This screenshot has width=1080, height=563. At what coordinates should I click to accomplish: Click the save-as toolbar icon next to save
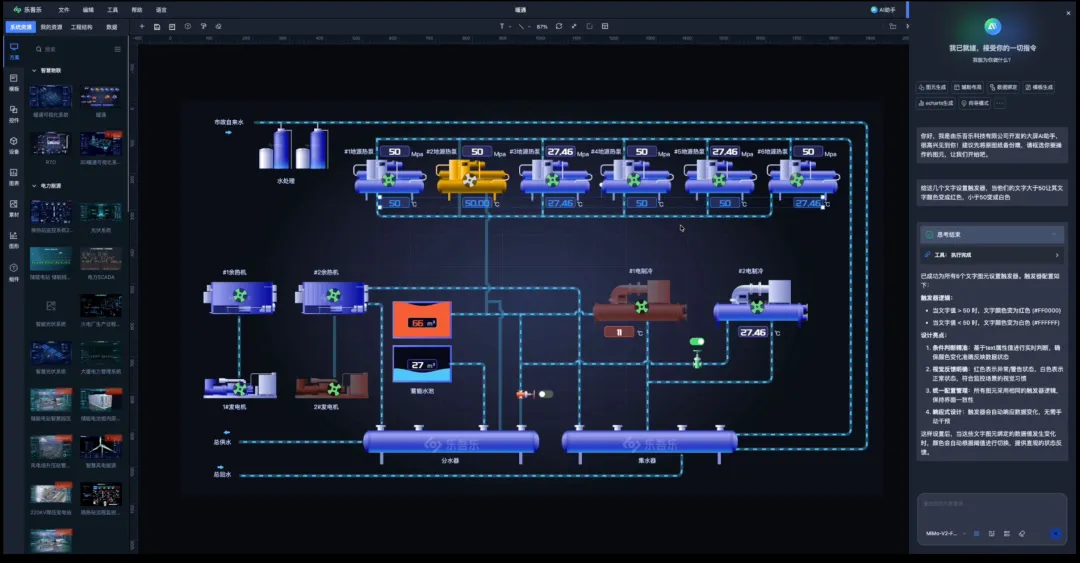pos(172,26)
